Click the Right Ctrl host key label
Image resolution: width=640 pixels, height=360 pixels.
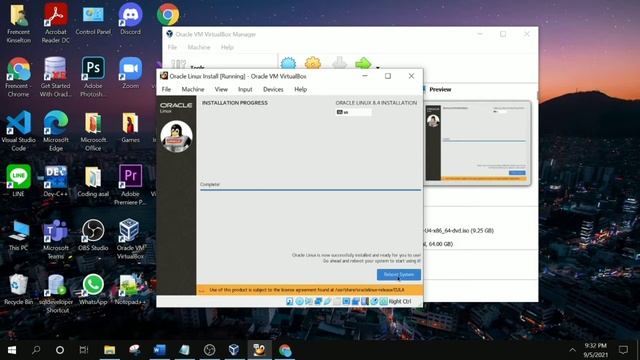[400, 301]
